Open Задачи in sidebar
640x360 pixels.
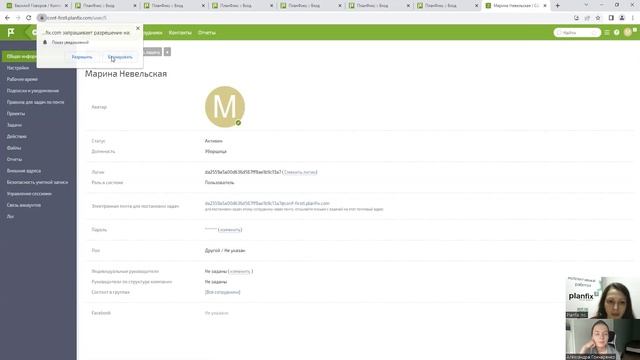point(14,125)
